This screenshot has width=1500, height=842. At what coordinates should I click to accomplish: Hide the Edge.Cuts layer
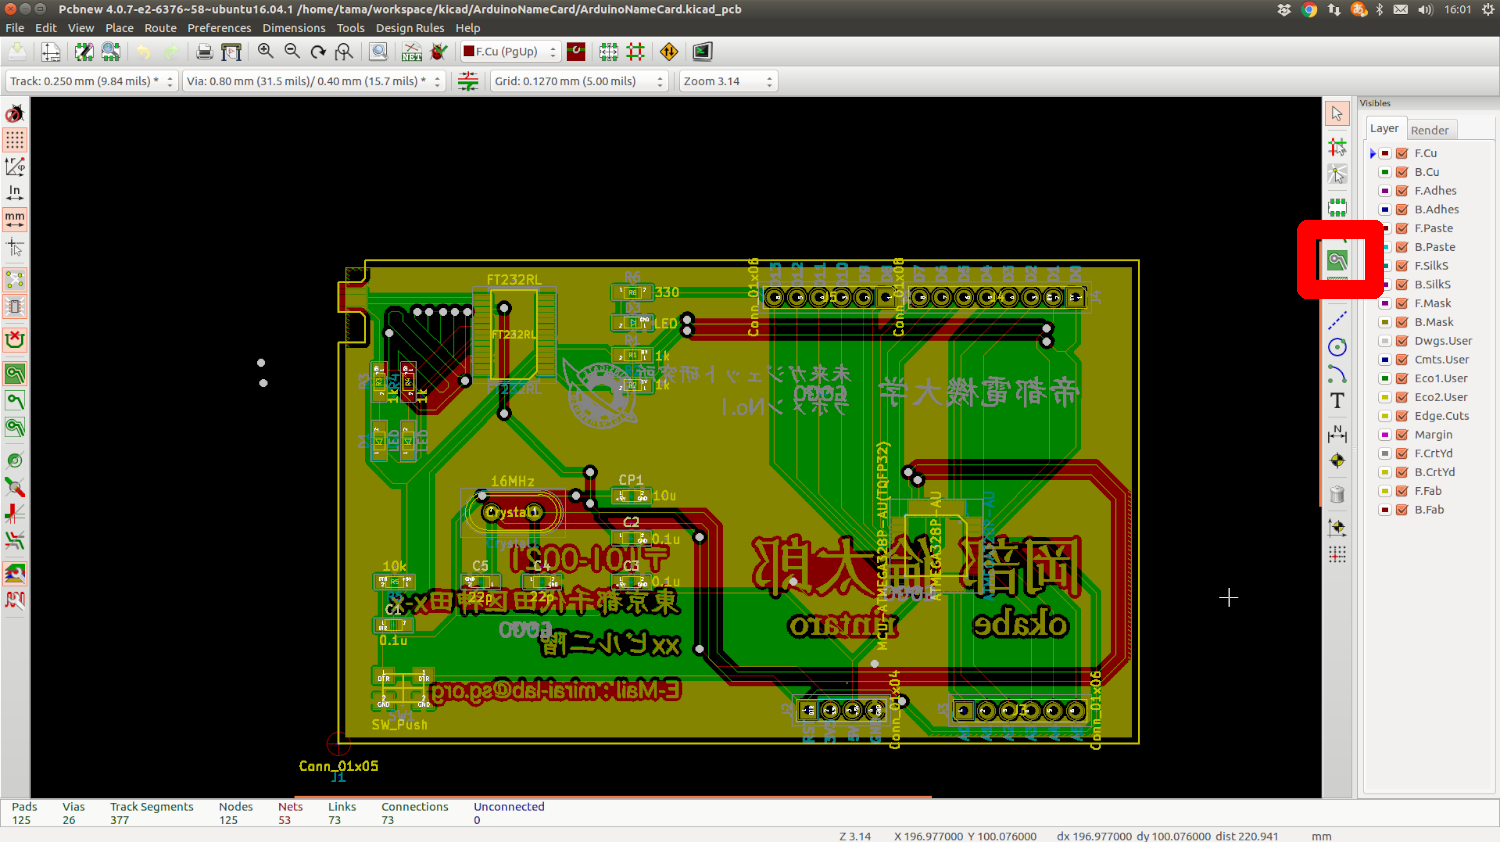point(1402,416)
